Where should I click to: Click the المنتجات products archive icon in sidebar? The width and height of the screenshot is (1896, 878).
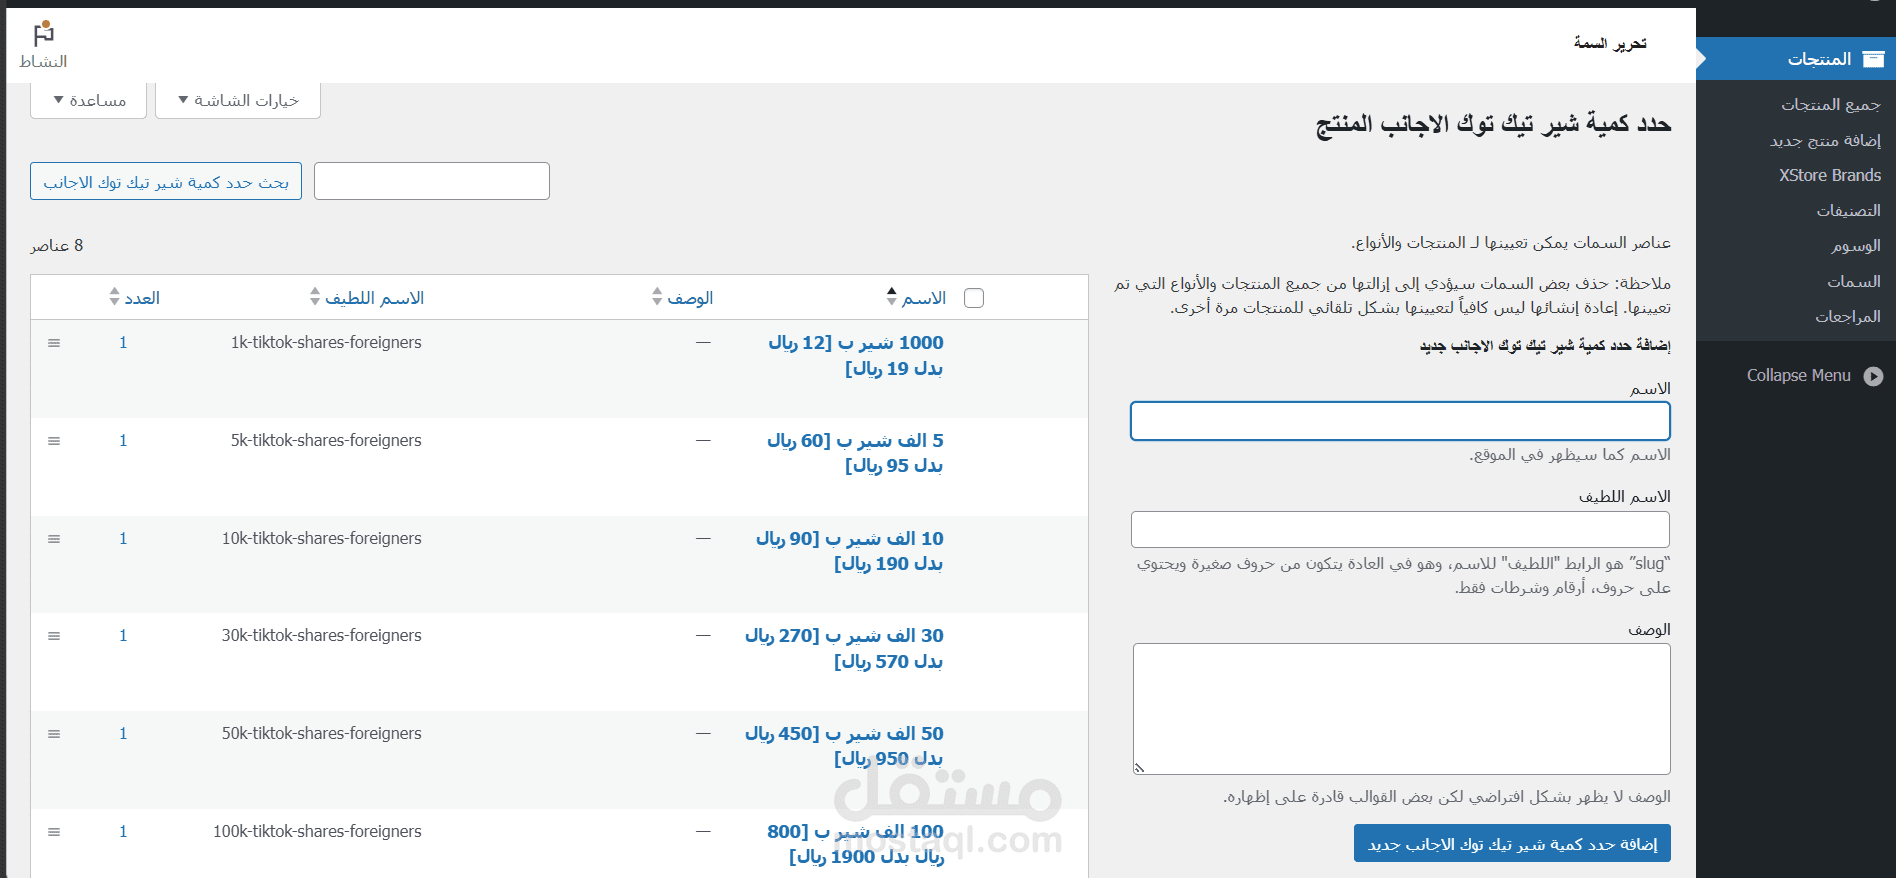coord(1873,59)
